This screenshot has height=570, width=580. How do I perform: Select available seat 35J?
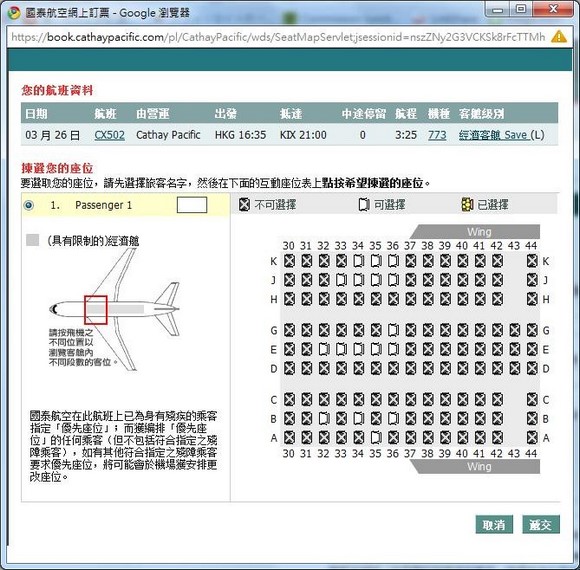pyautogui.click(x=376, y=280)
